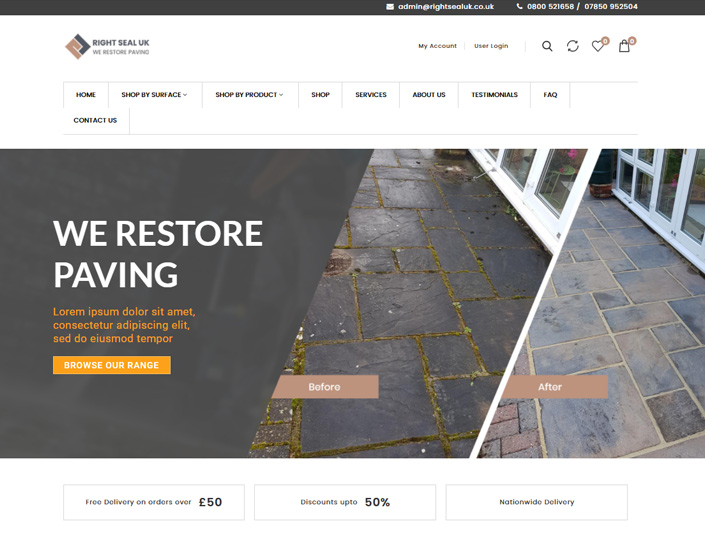Click the Right Seal UK logo
This screenshot has height=550, width=705.
(x=107, y=46)
